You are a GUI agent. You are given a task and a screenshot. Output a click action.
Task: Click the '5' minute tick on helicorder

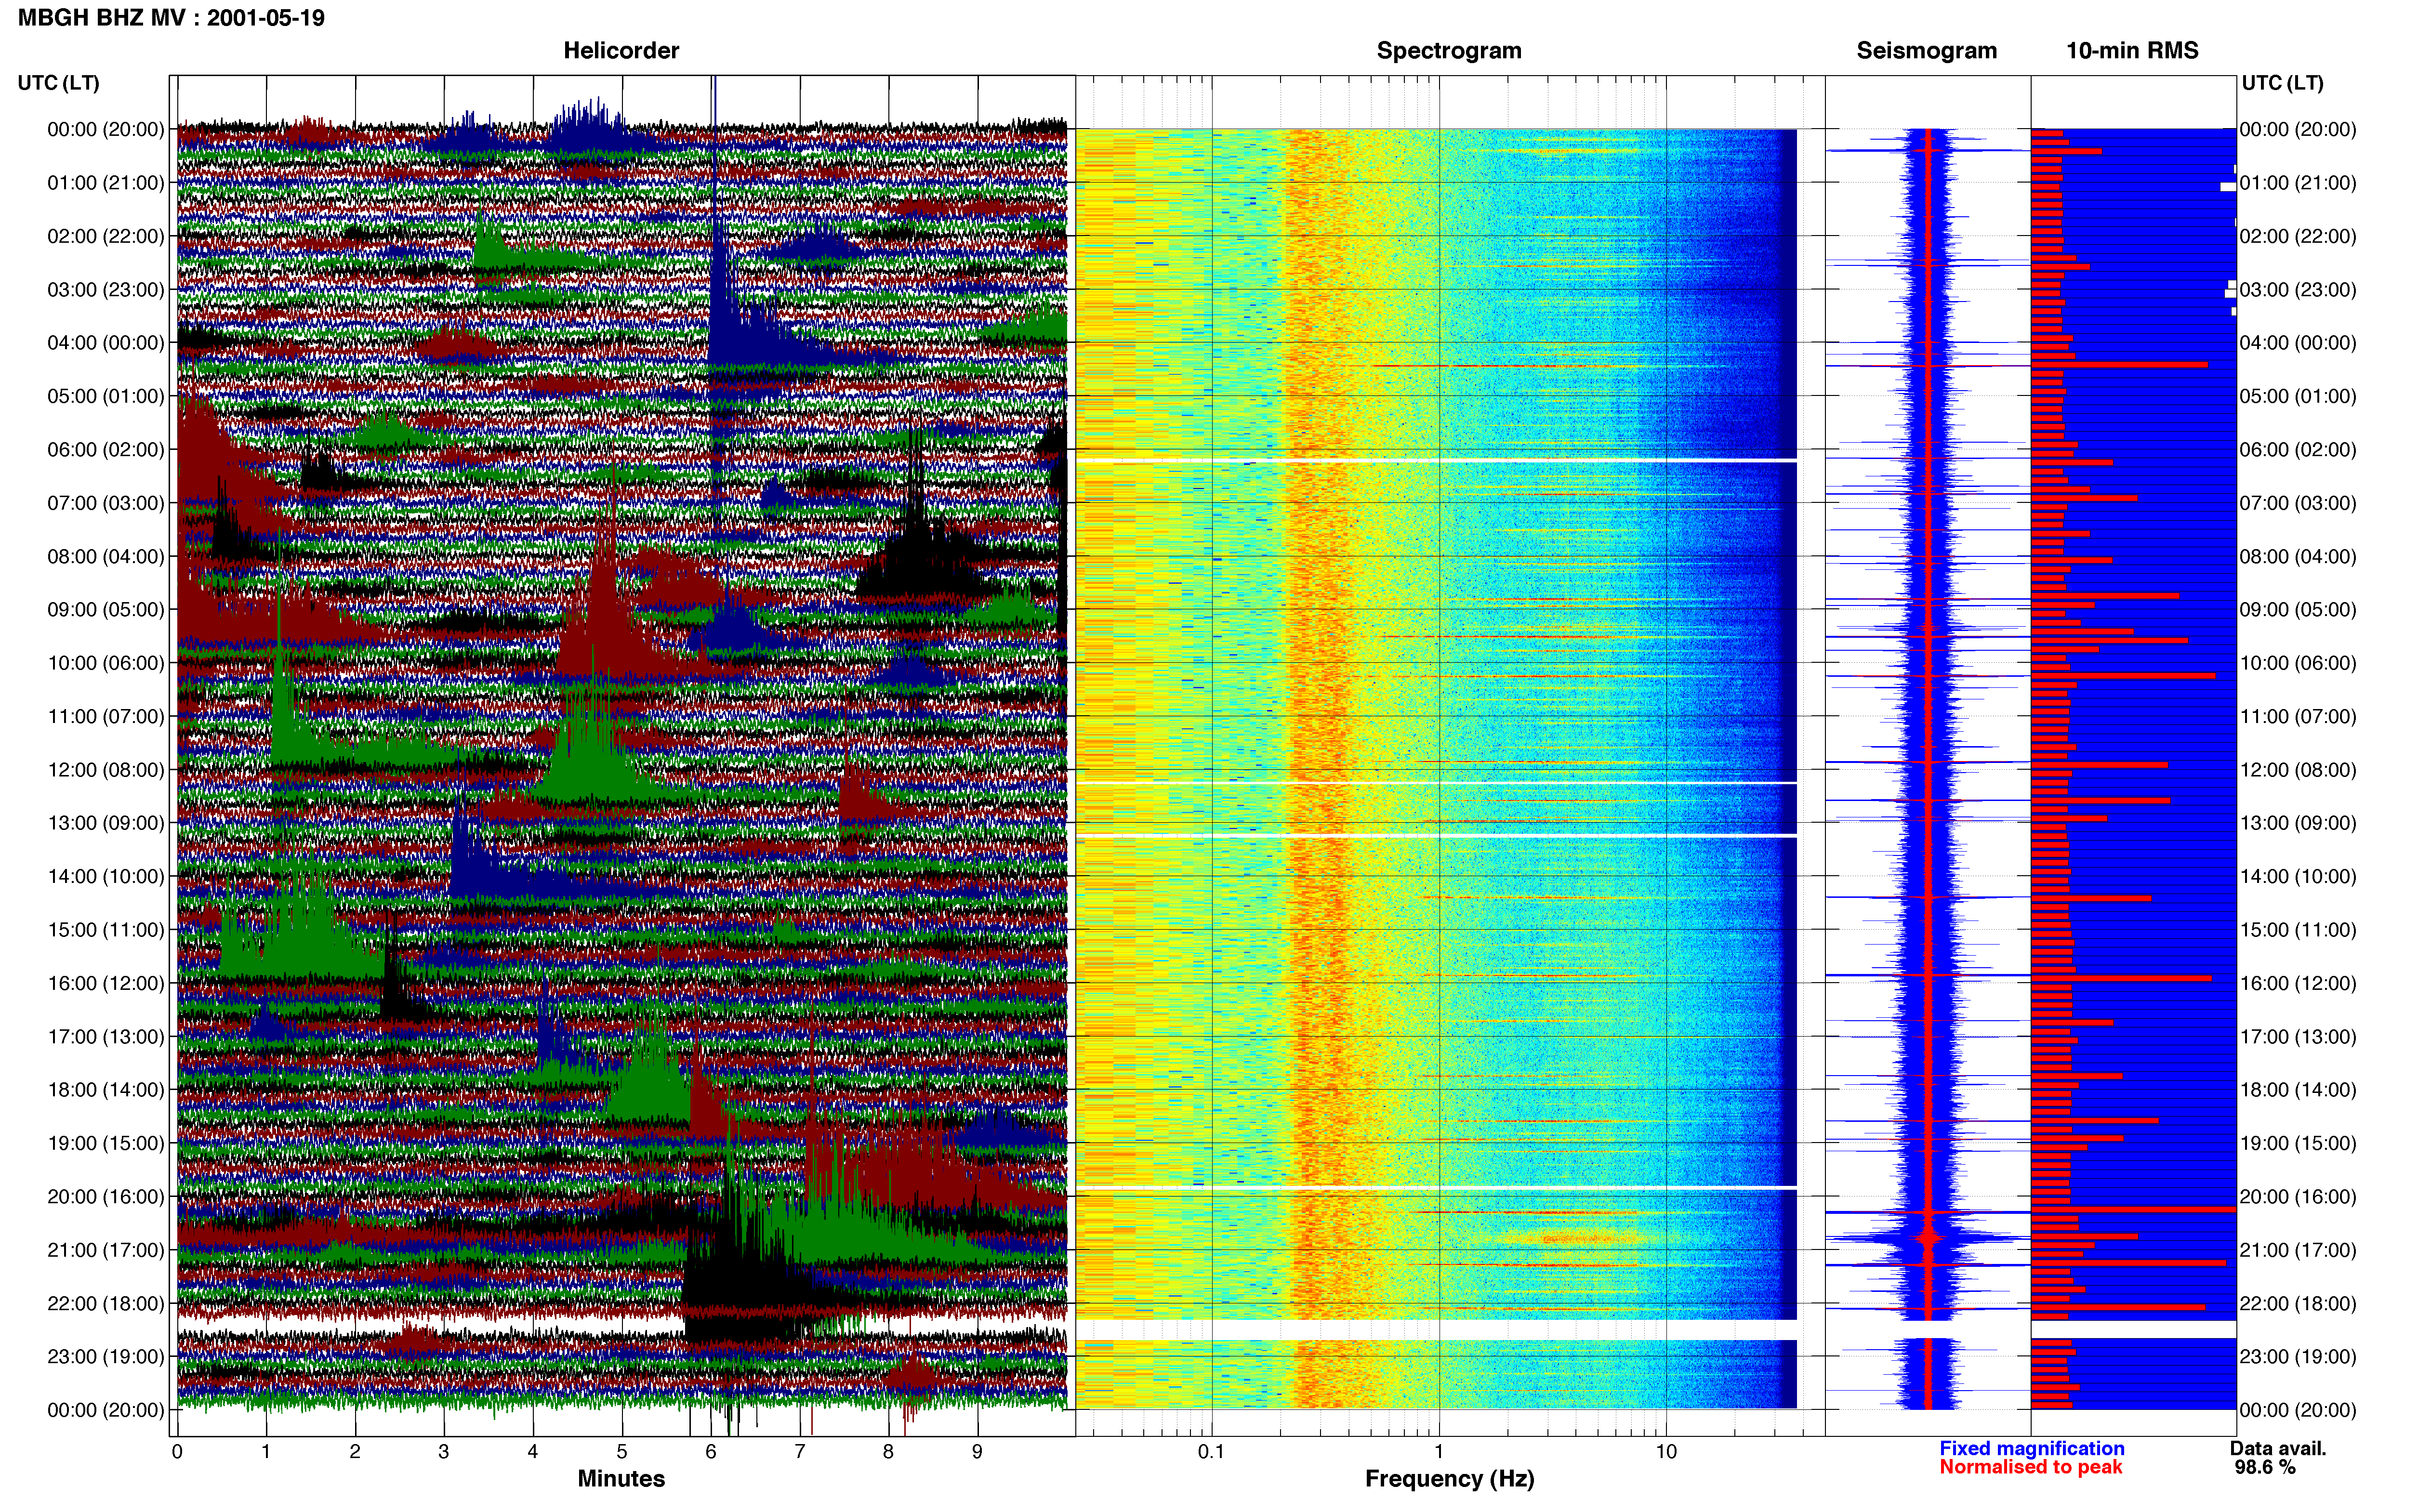tap(622, 1452)
